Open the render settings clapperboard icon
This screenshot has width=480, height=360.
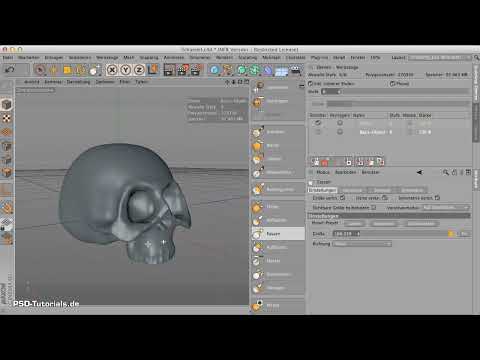tap(196, 70)
